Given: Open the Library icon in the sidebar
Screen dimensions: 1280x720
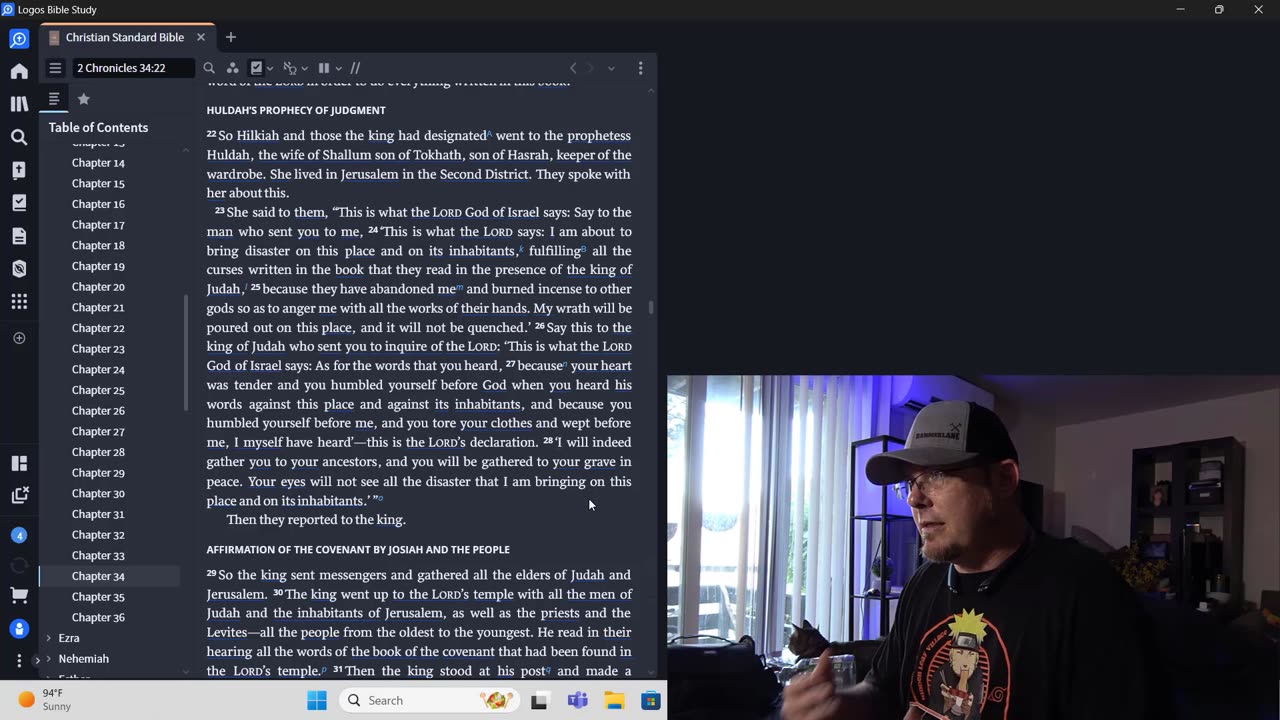Looking at the screenshot, I should pos(19,104).
